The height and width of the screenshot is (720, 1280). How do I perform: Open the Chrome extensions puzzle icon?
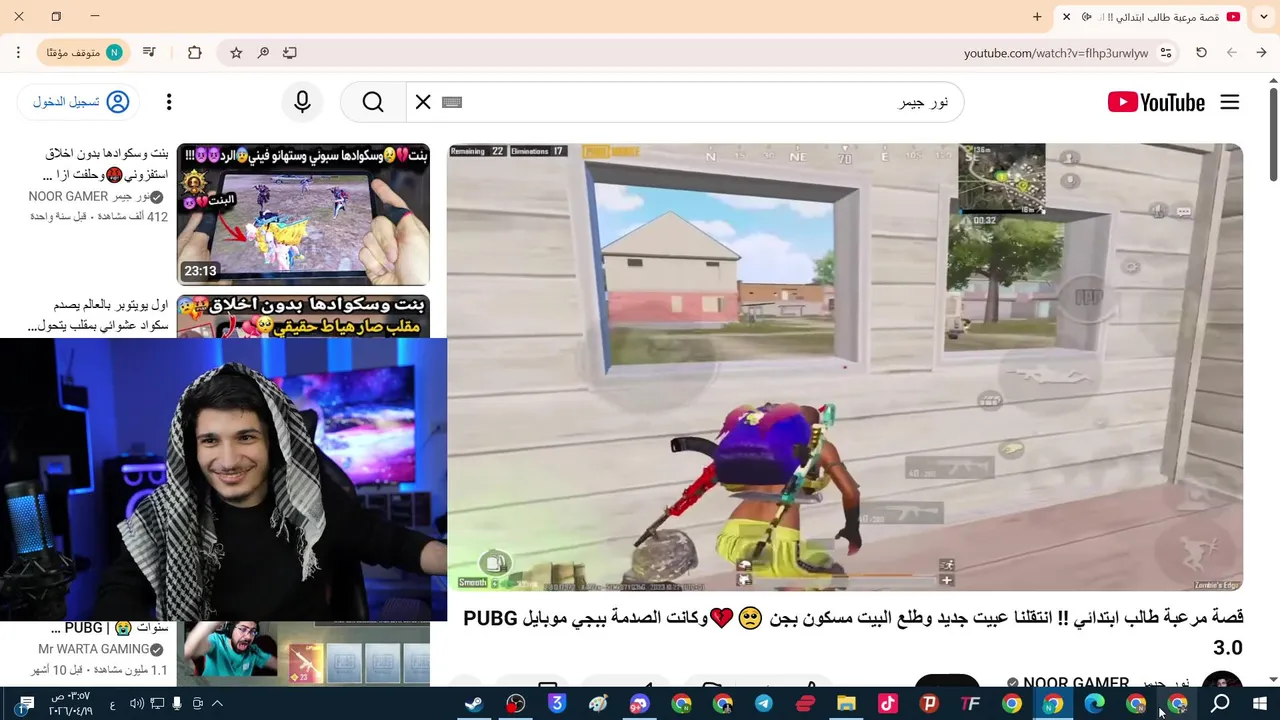194,53
